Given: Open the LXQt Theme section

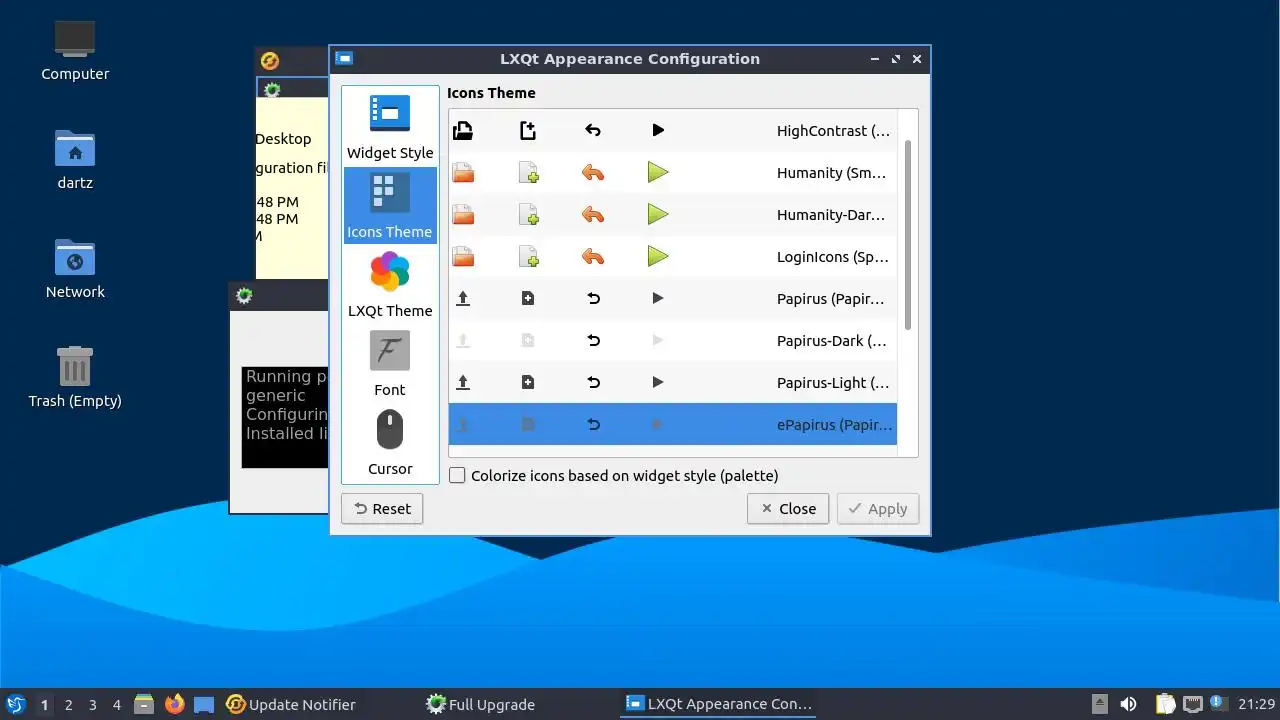Looking at the screenshot, I should click(390, 285).
